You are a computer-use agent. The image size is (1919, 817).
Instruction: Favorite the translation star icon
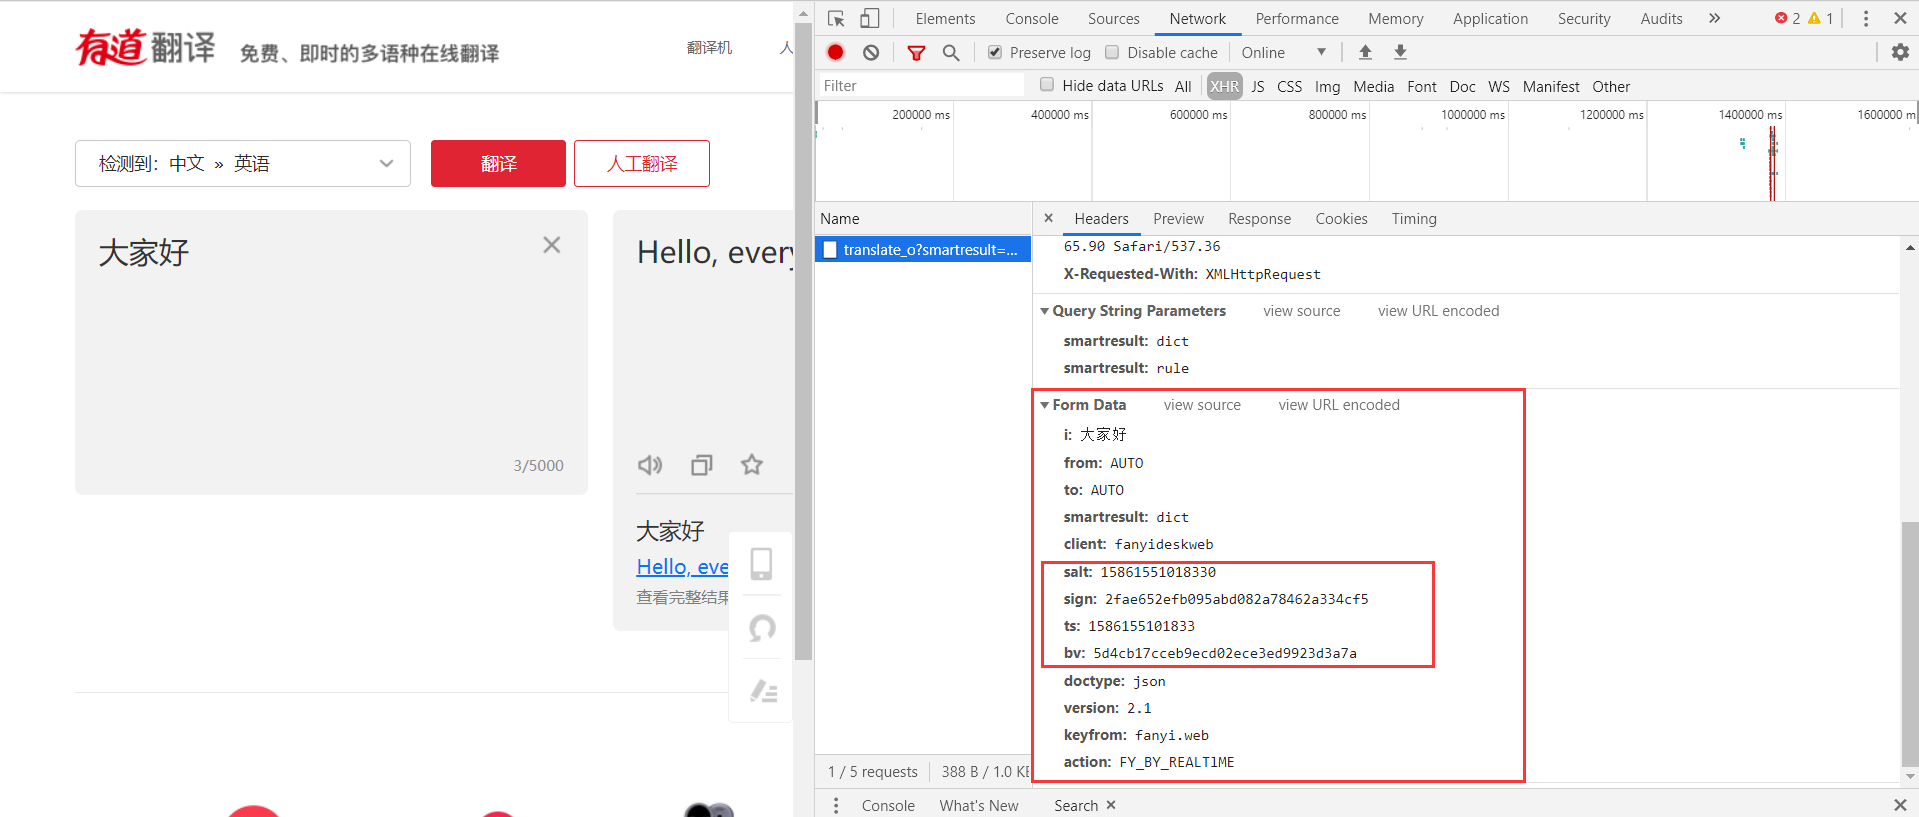click(x=752, y=465)
